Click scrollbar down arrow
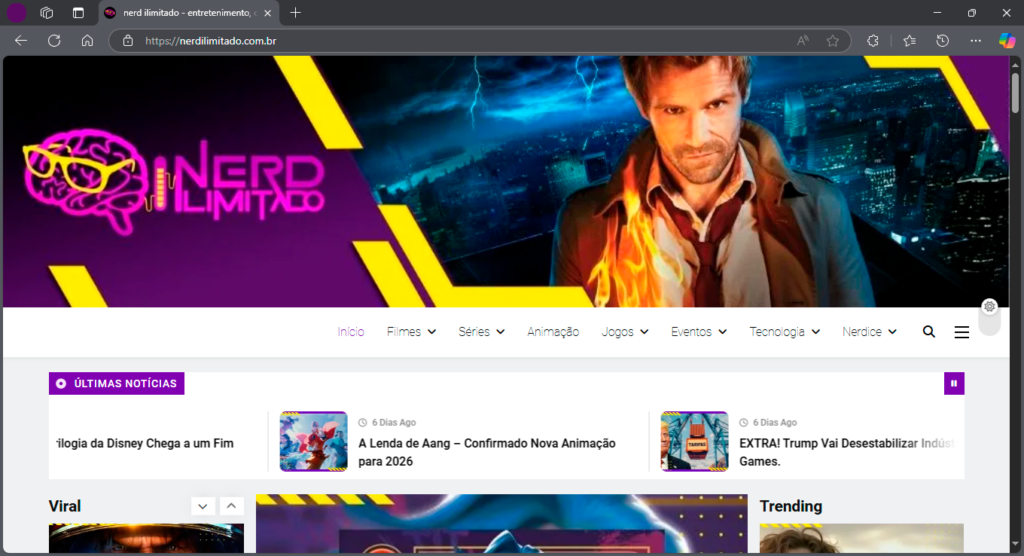1024x556 pixels. 1016,544
